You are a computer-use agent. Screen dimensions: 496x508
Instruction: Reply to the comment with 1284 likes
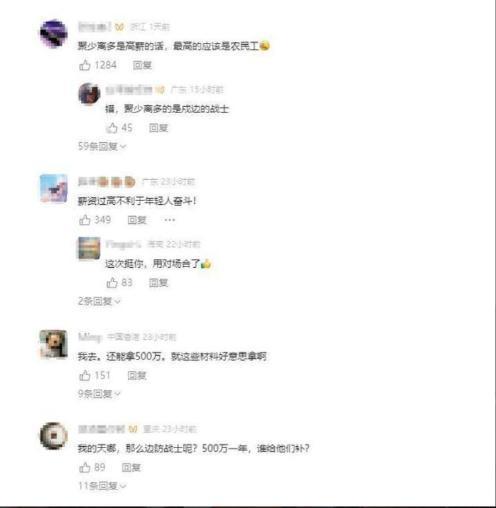point(142,65)
